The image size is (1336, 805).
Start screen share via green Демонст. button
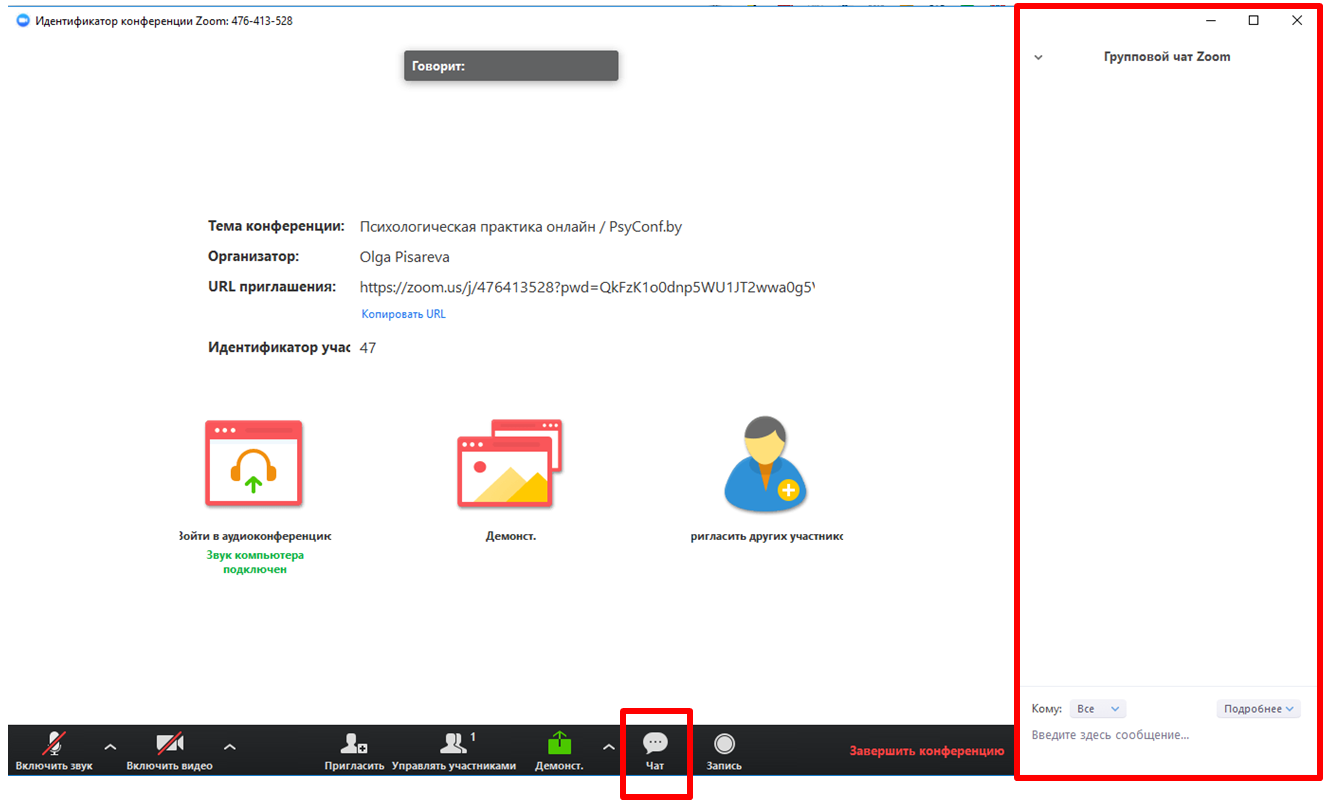(x=559, y=751)
